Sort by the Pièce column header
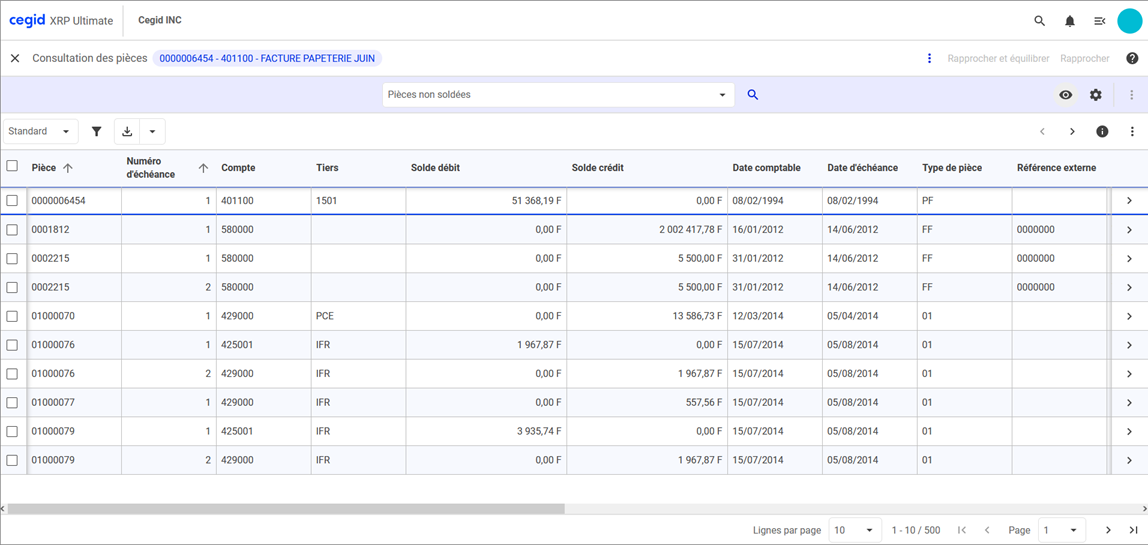 coord(44,168)
